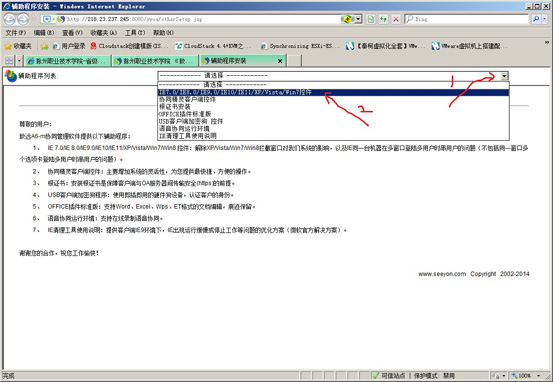Viewport: 553px width, 382px height.
Task: Click the compatibility view icon in address bar
Action: [371, 19]
